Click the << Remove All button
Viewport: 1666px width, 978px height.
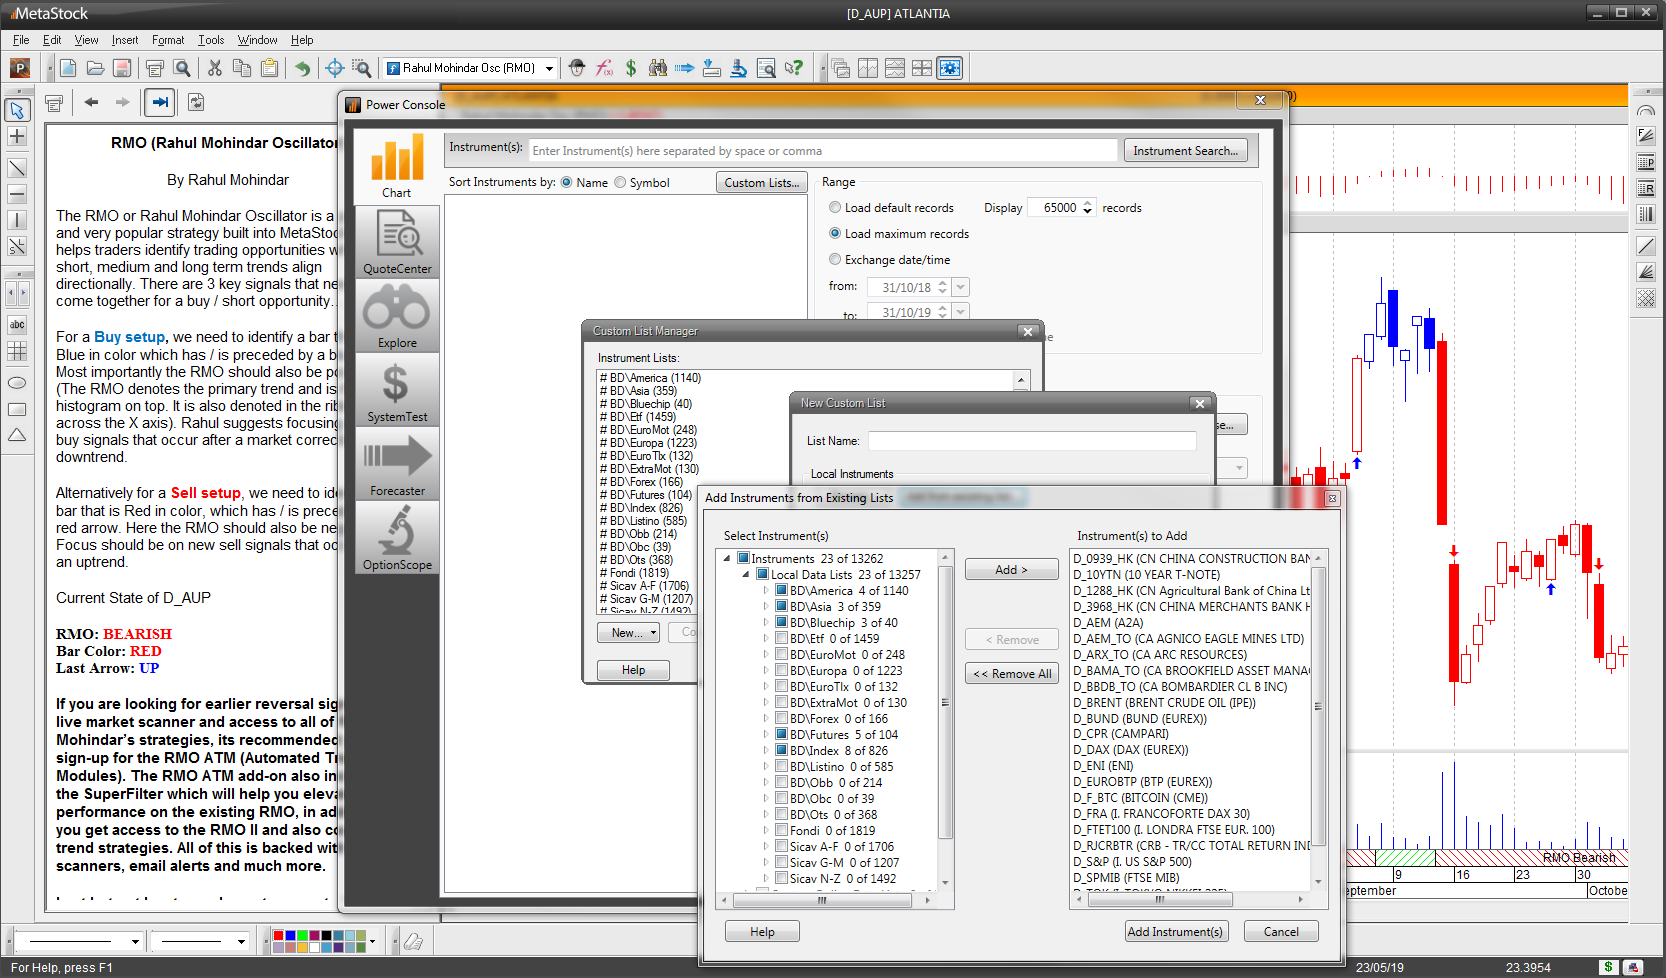[x=1011, y=674]
